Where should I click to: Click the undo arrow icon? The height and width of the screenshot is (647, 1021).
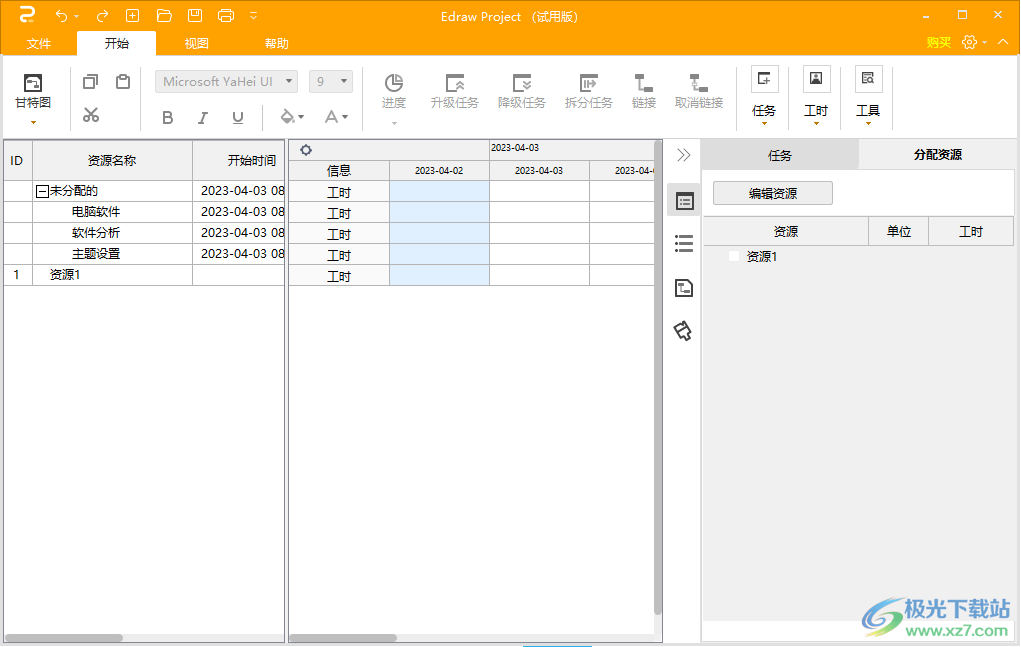pos(61,16)
